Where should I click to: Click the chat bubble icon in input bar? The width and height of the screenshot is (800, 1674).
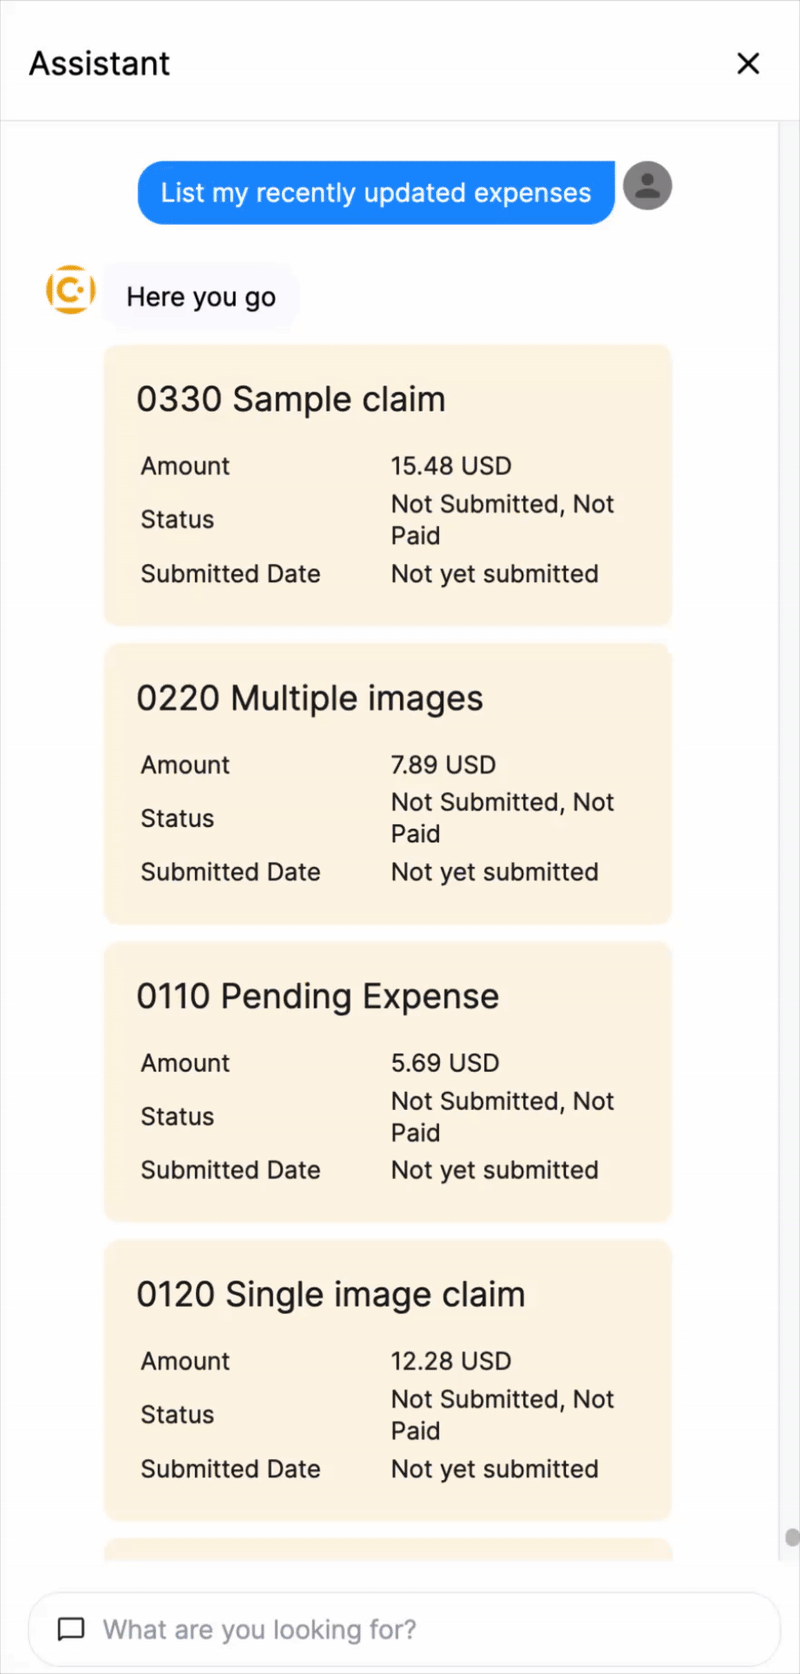point(71,1629)
